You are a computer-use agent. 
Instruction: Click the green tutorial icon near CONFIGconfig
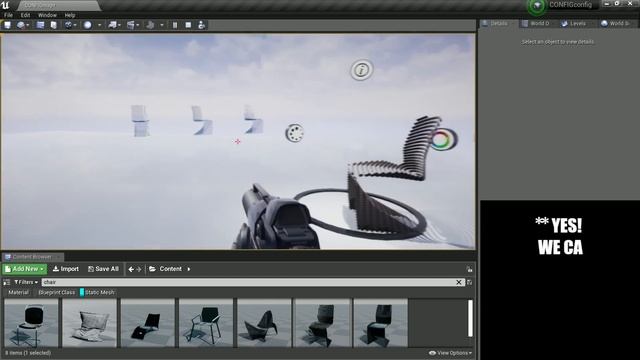tap(537, 6)
